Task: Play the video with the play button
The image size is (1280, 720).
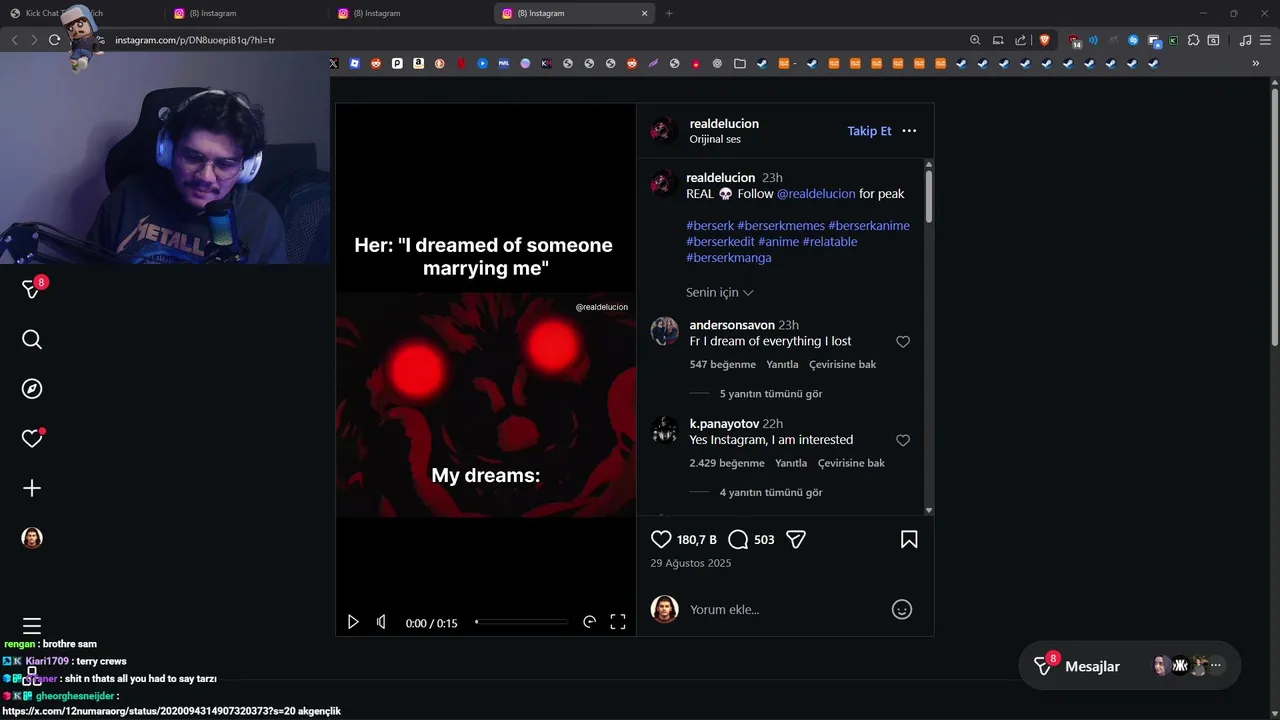Action: (353, 622)
